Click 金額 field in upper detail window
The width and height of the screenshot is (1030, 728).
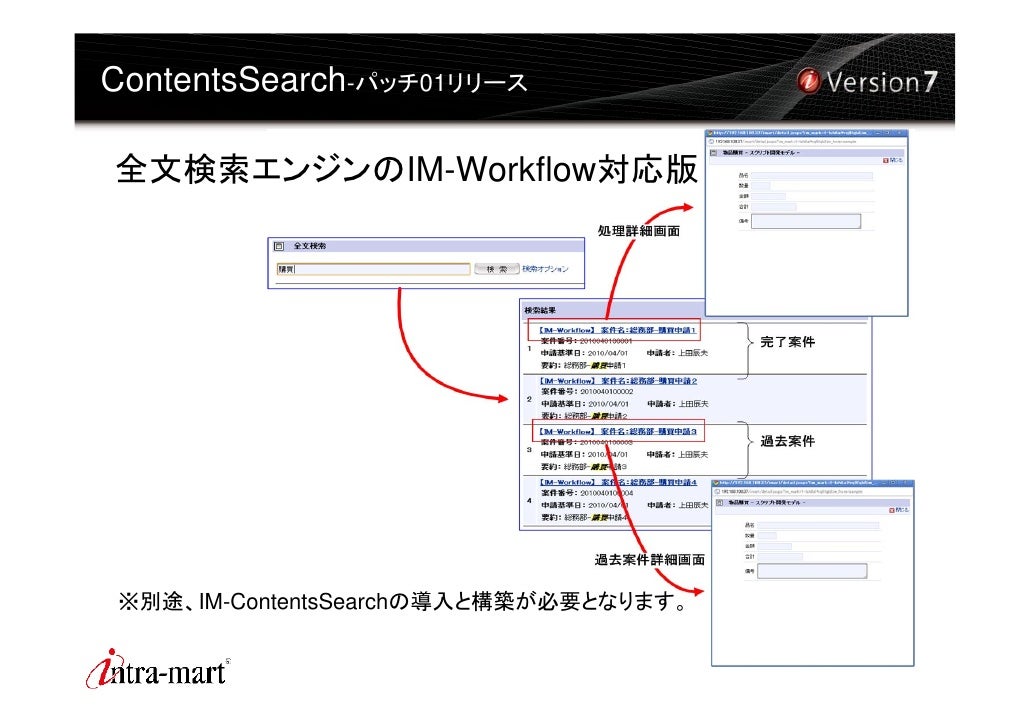(768, 196)
